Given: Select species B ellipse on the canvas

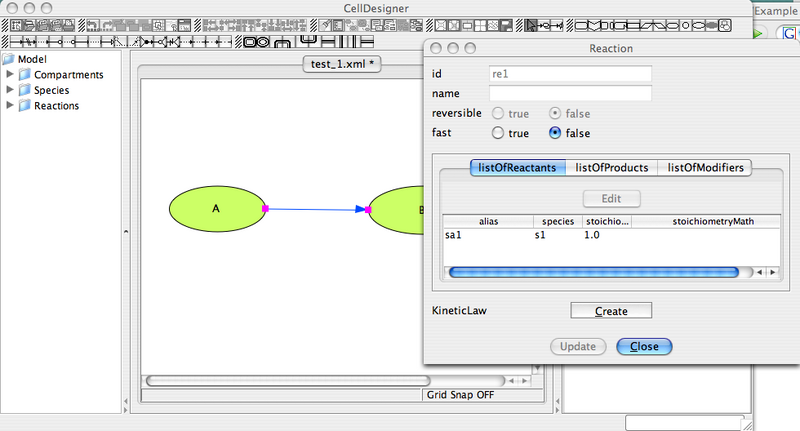Looking at the screenshot, I should [x=396, y=210].
